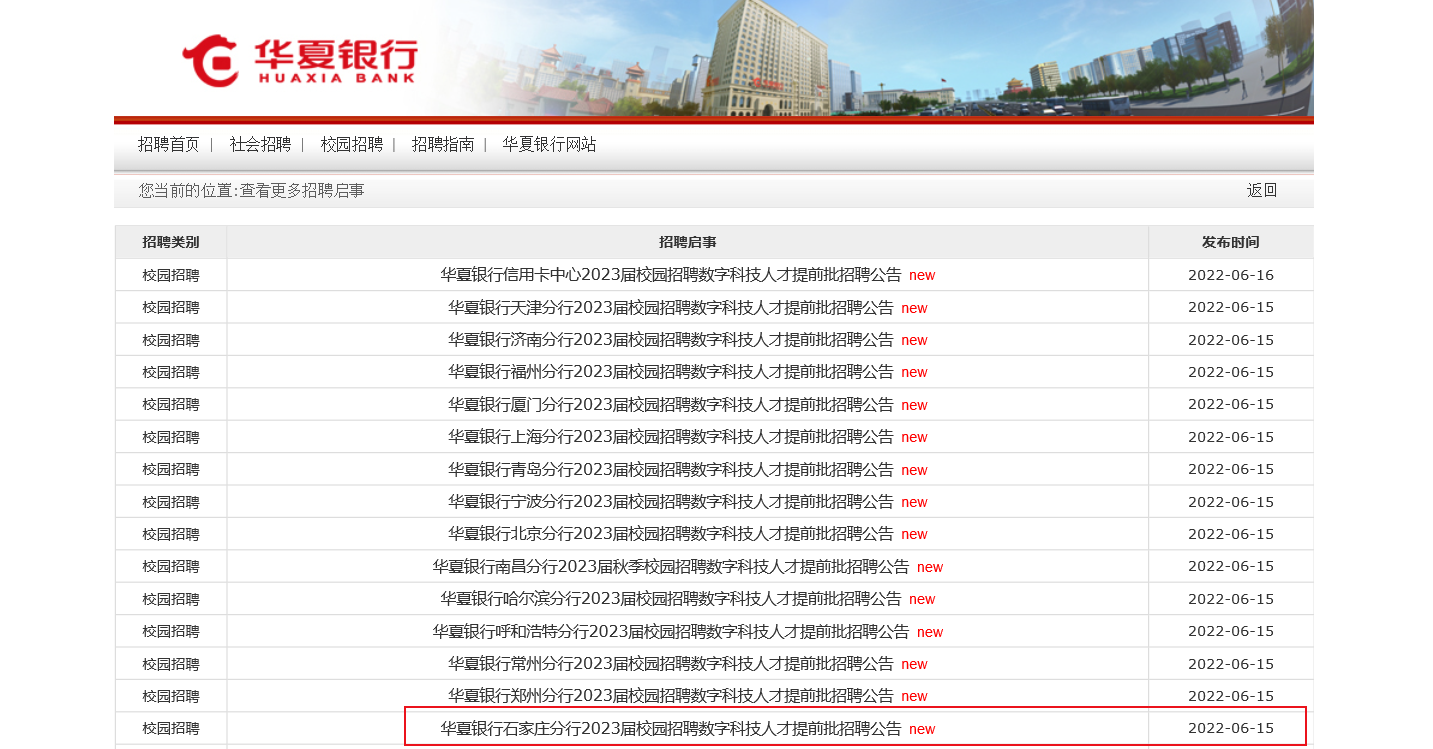
Task: Open 石家庄分行 recruitment announcement
Action: click(671, 728)
